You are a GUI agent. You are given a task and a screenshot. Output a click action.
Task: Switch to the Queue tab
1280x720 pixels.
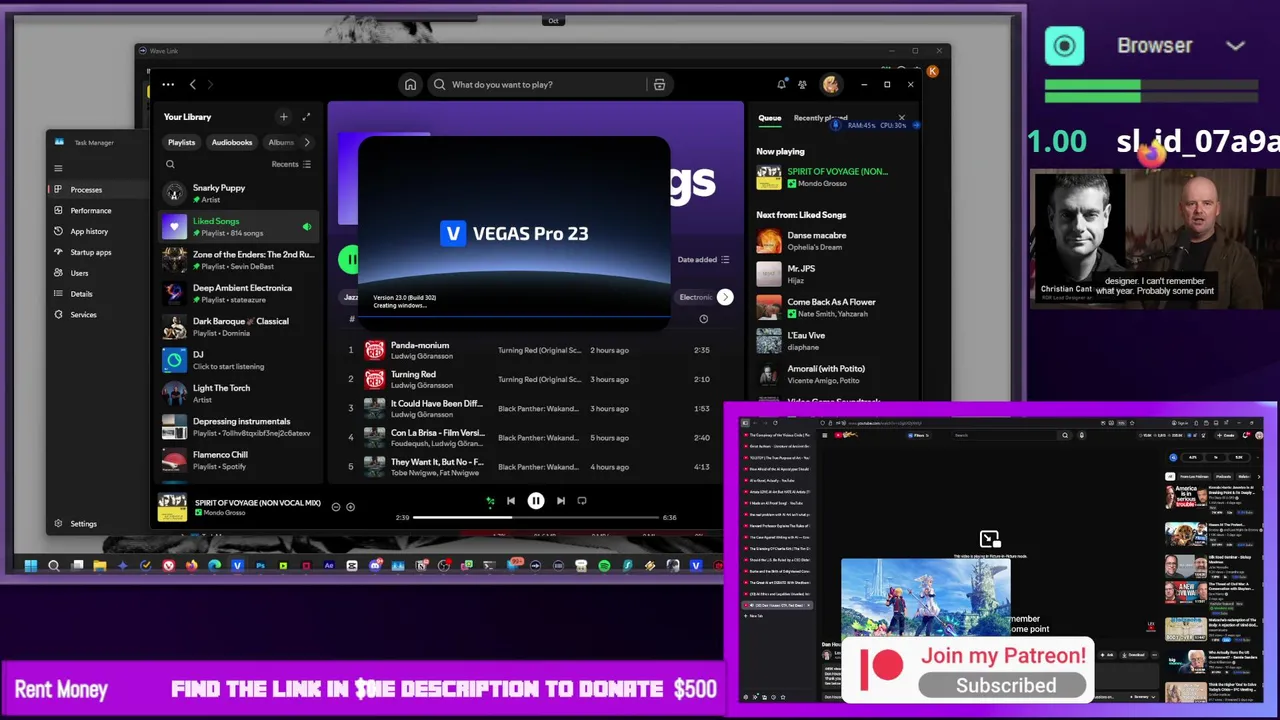tap(769, 118)
